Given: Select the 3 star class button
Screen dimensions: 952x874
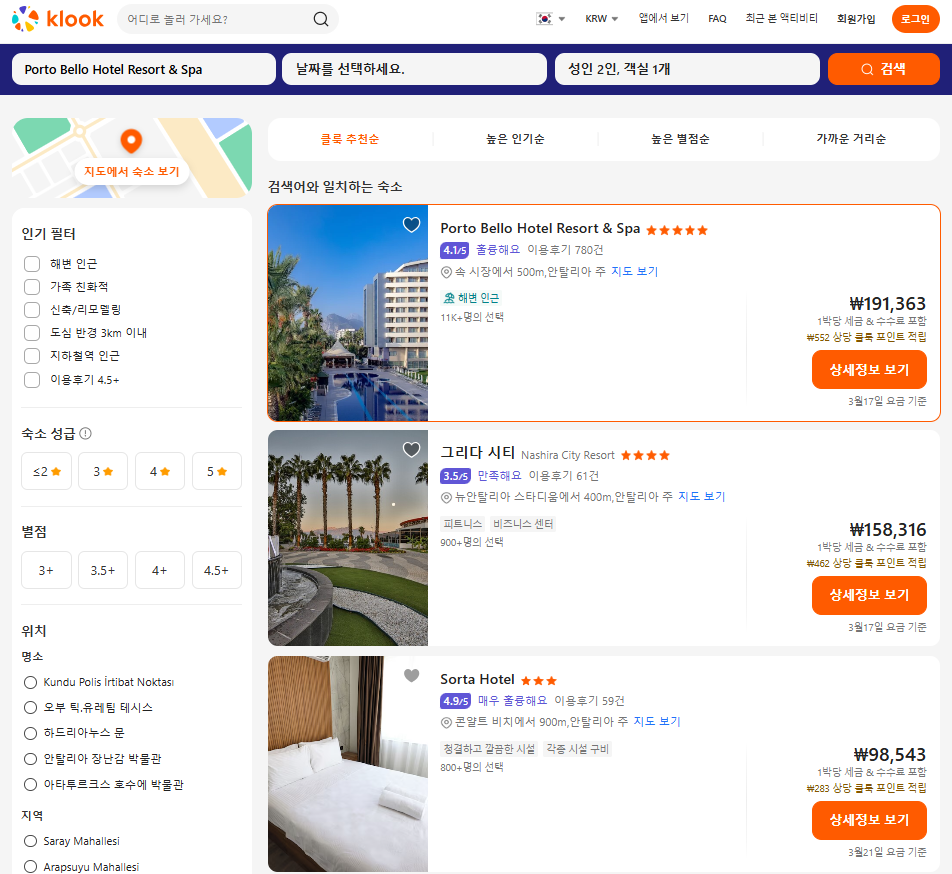Looking at the screenshot, I should (103, 471).
